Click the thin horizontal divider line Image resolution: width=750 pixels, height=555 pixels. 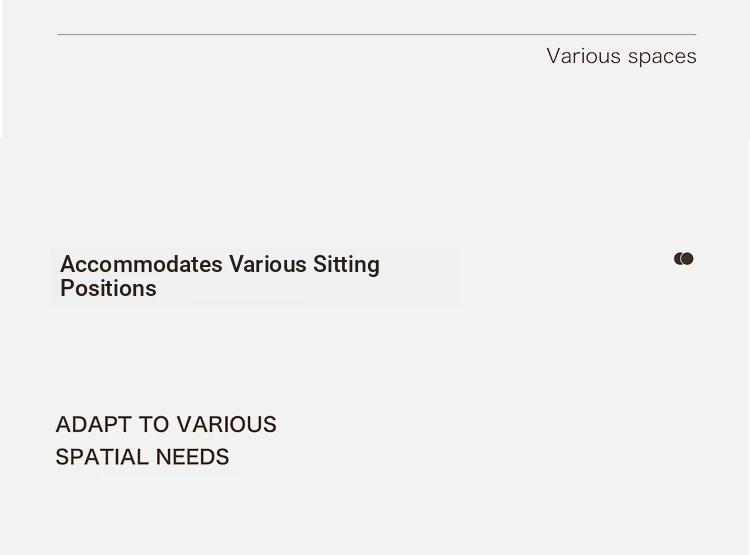[377, 34]
